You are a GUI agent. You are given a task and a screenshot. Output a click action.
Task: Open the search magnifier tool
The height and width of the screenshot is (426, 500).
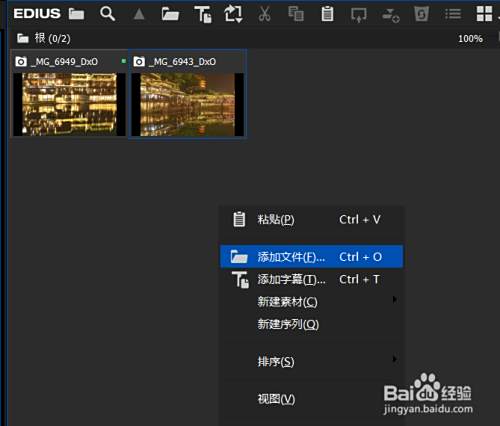click(107, 14)
